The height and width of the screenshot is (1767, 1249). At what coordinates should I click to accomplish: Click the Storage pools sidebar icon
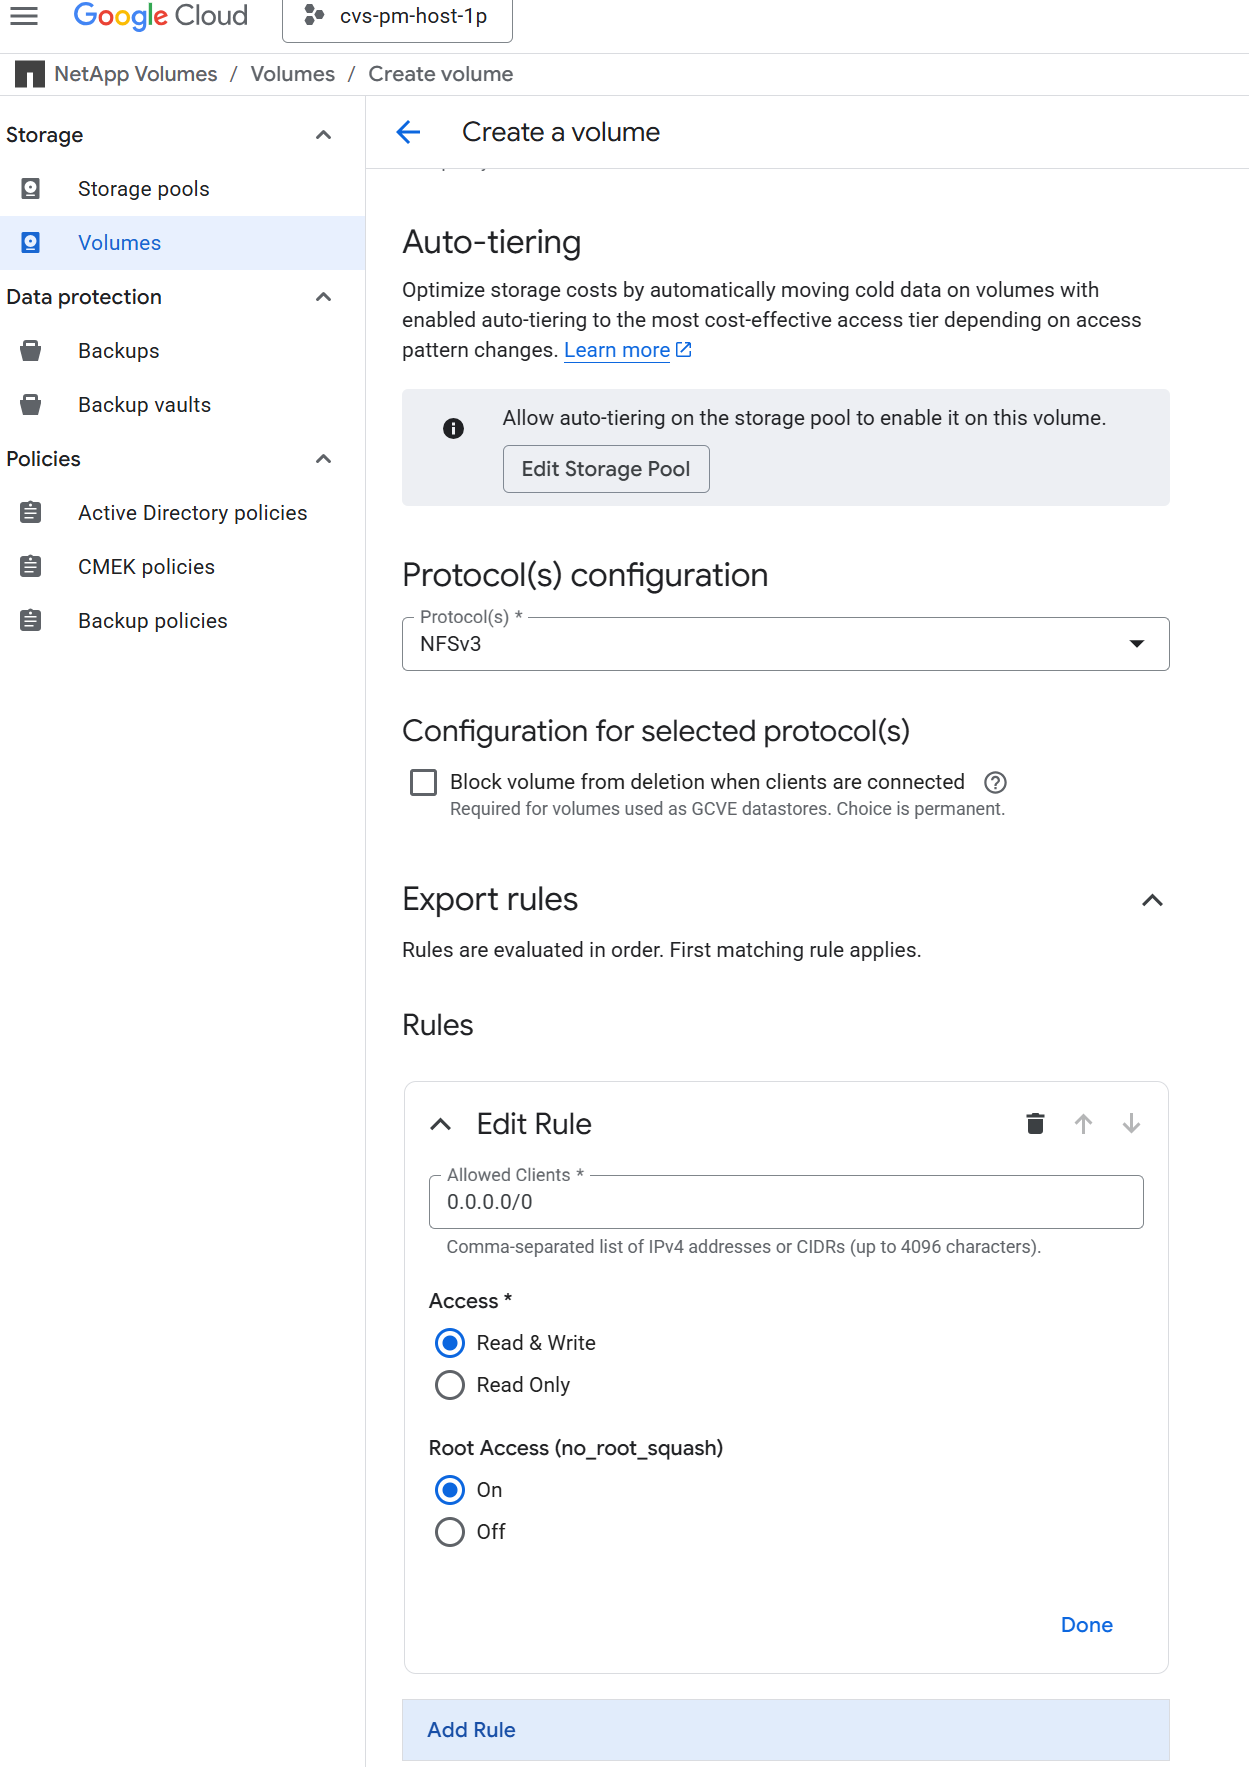point(31,189)
